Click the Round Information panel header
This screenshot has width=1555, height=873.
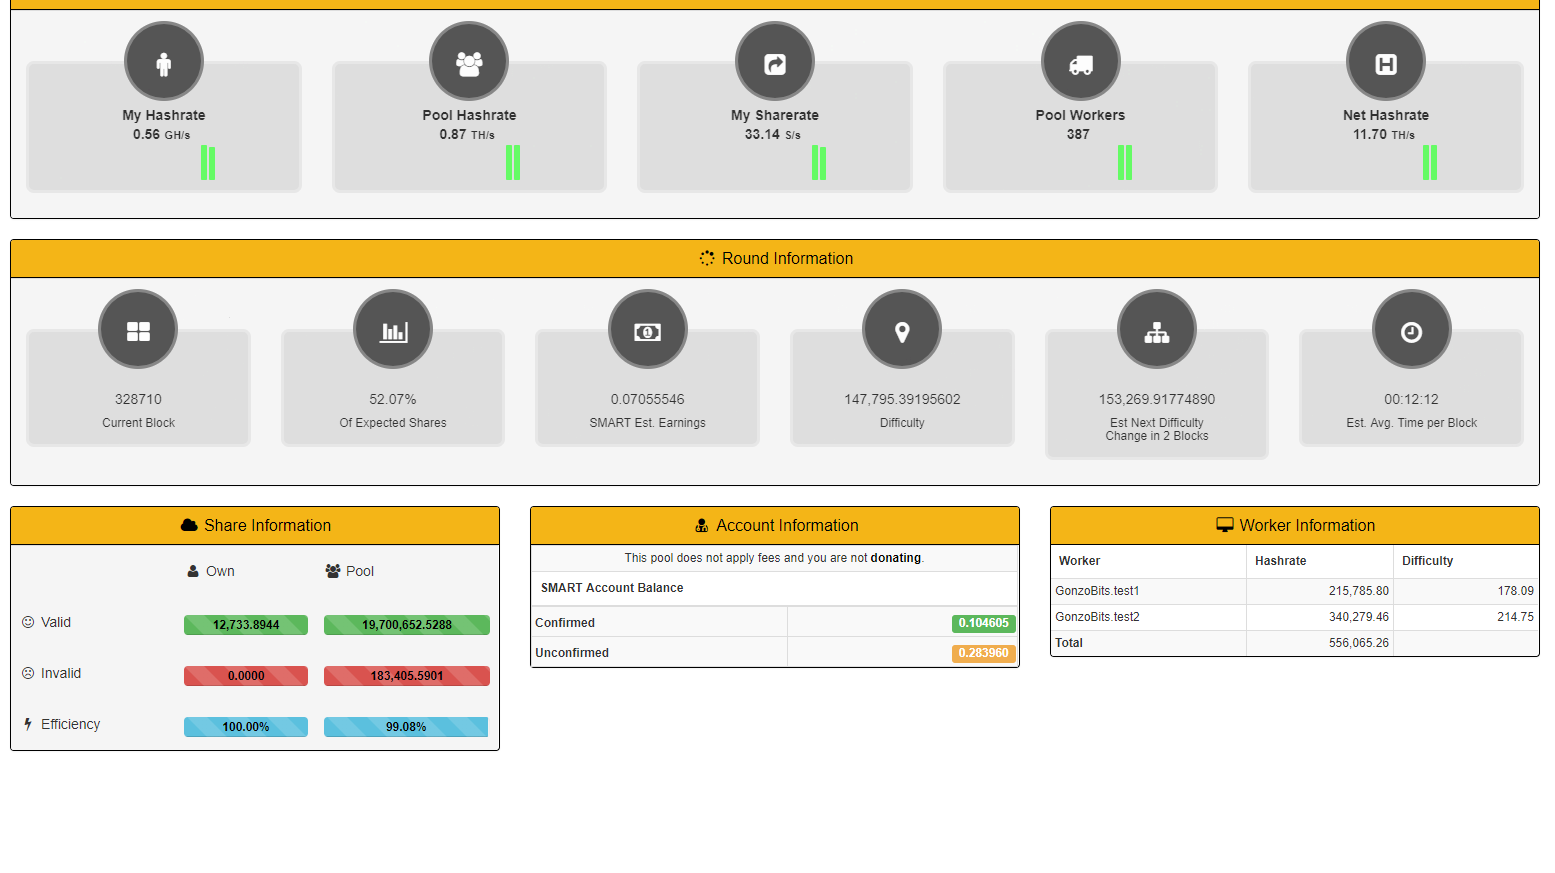pyautogui.click(x=775, y=258)
